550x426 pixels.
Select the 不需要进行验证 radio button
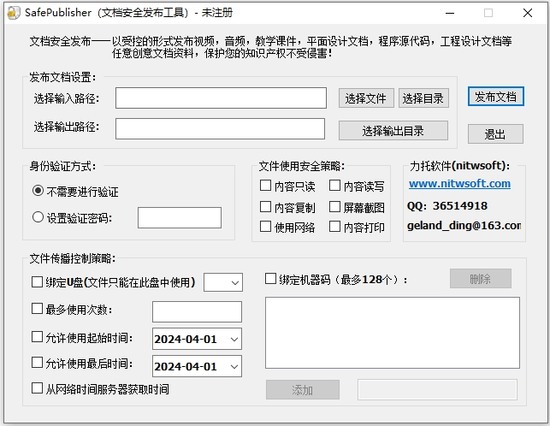click(x=38, y=191)
